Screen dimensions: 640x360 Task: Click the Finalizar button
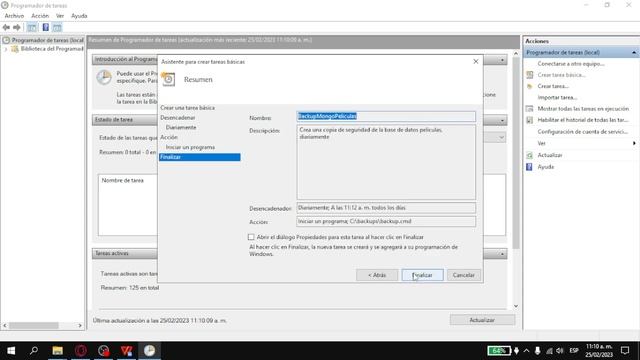coord(422,275)
